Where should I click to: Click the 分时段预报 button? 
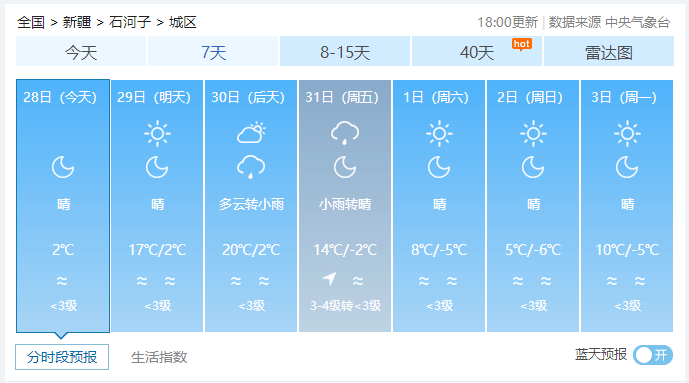click(x=62, y=357)
